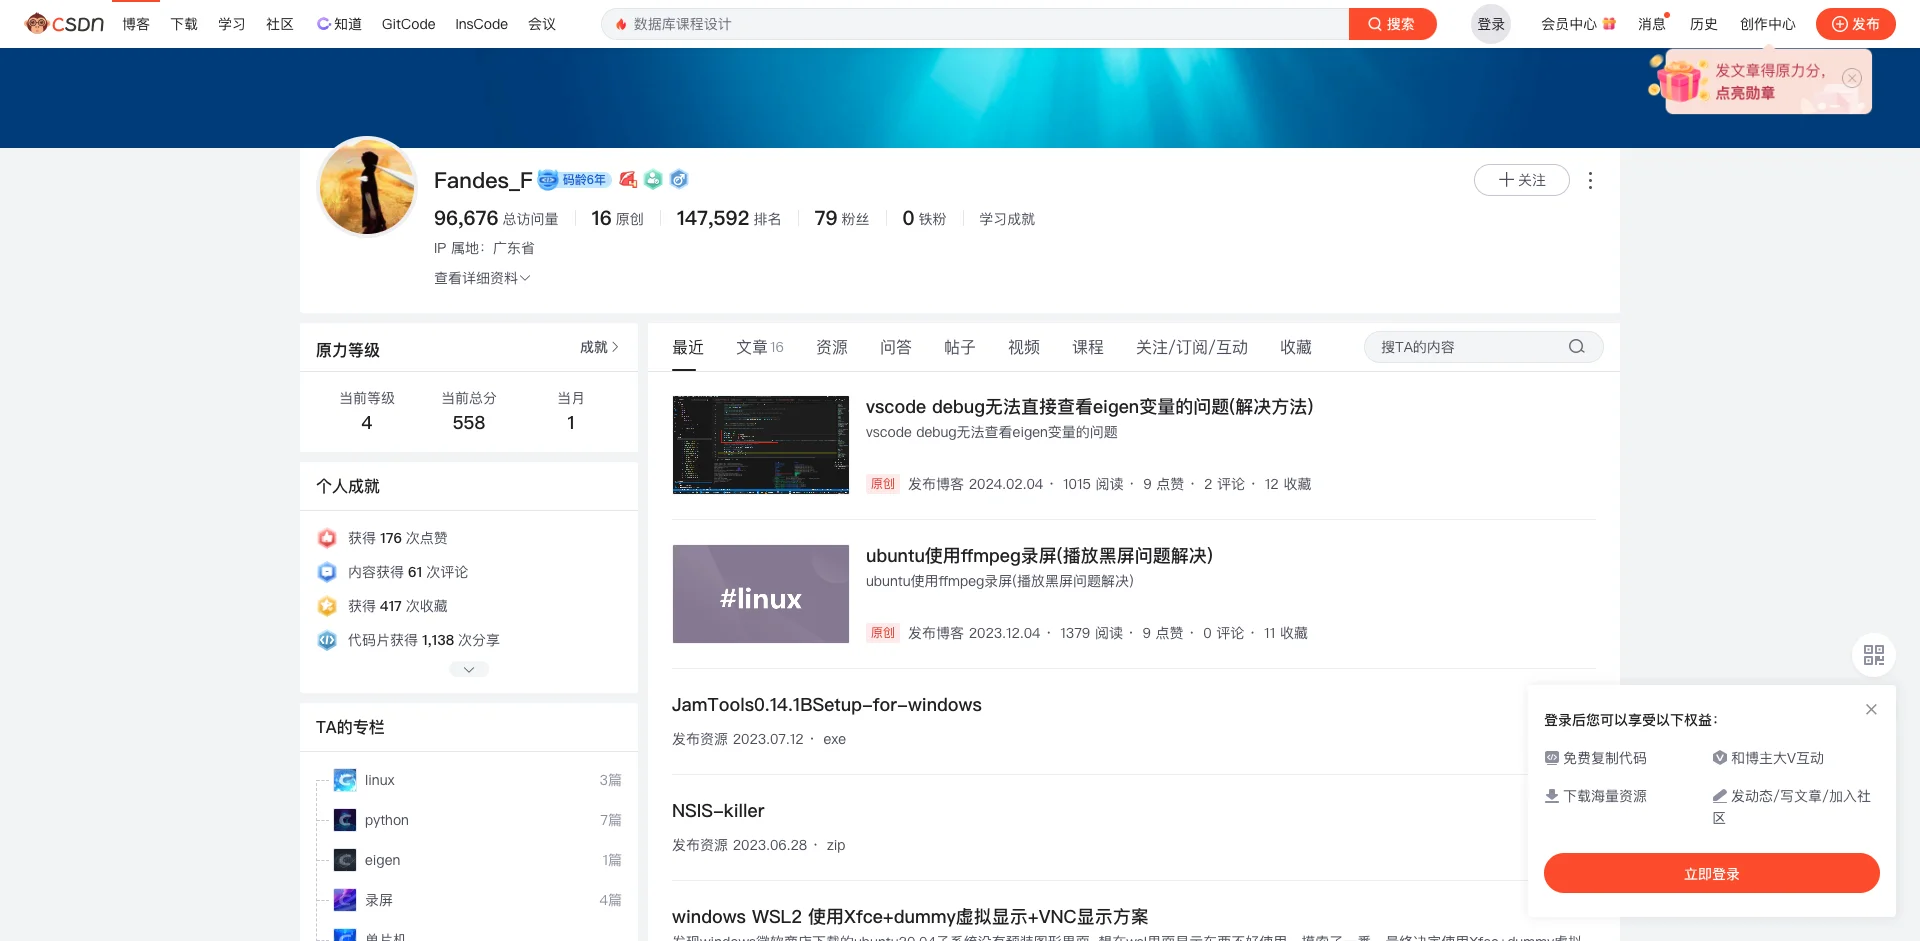Open 创作中心 link
Screen dimensions: 1920x941
(1768, 24)
